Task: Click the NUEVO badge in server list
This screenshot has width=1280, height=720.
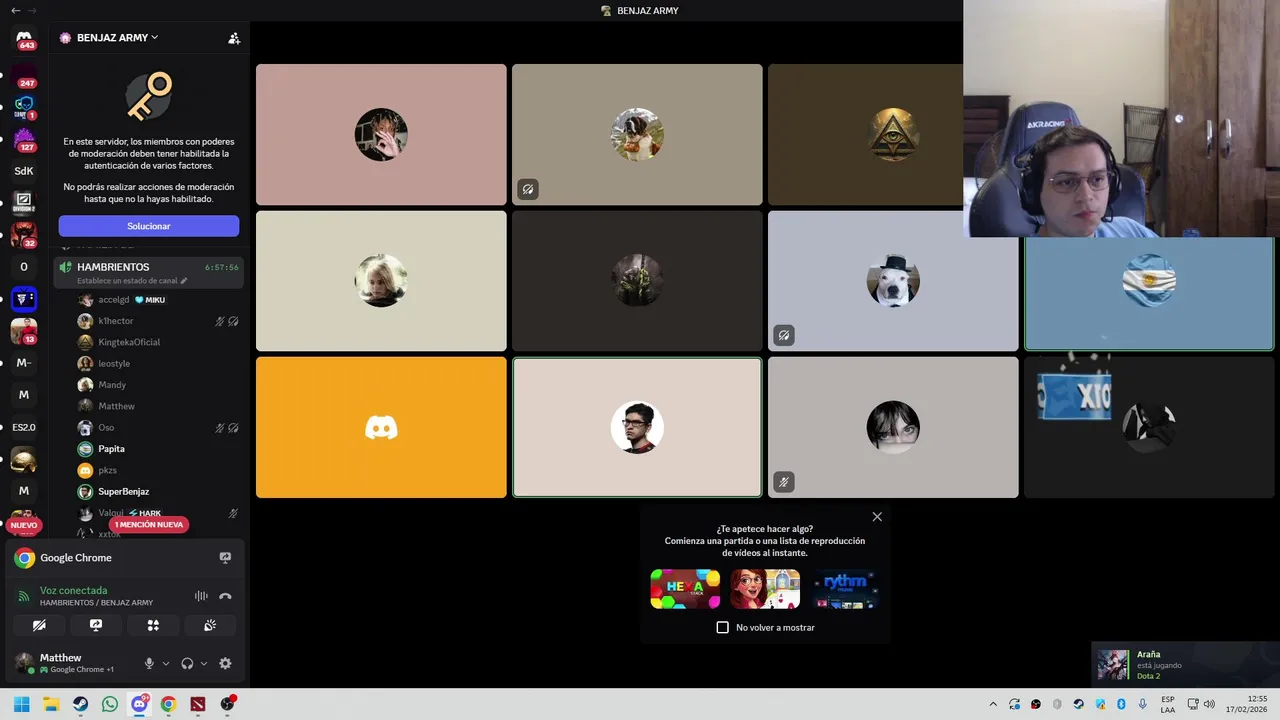Action: [24, 525]
